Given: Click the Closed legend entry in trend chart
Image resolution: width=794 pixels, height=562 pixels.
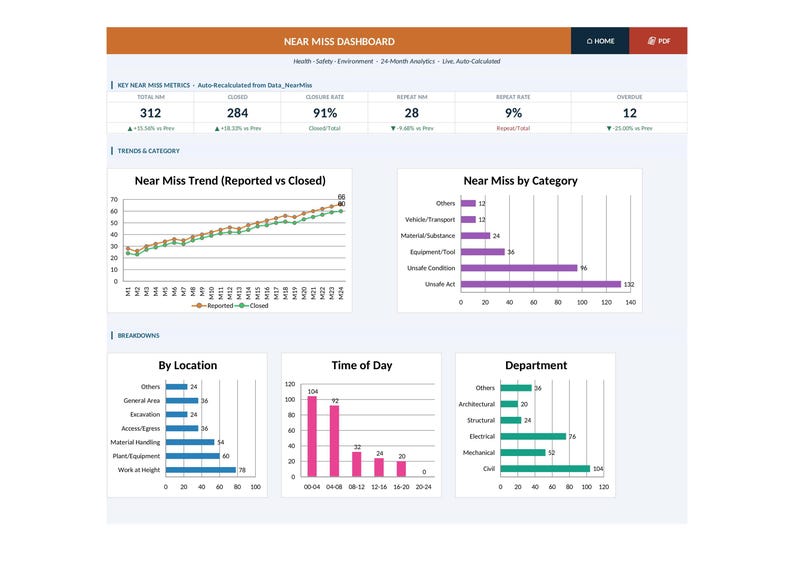Looking at the screenshot, I should (252, 306).
